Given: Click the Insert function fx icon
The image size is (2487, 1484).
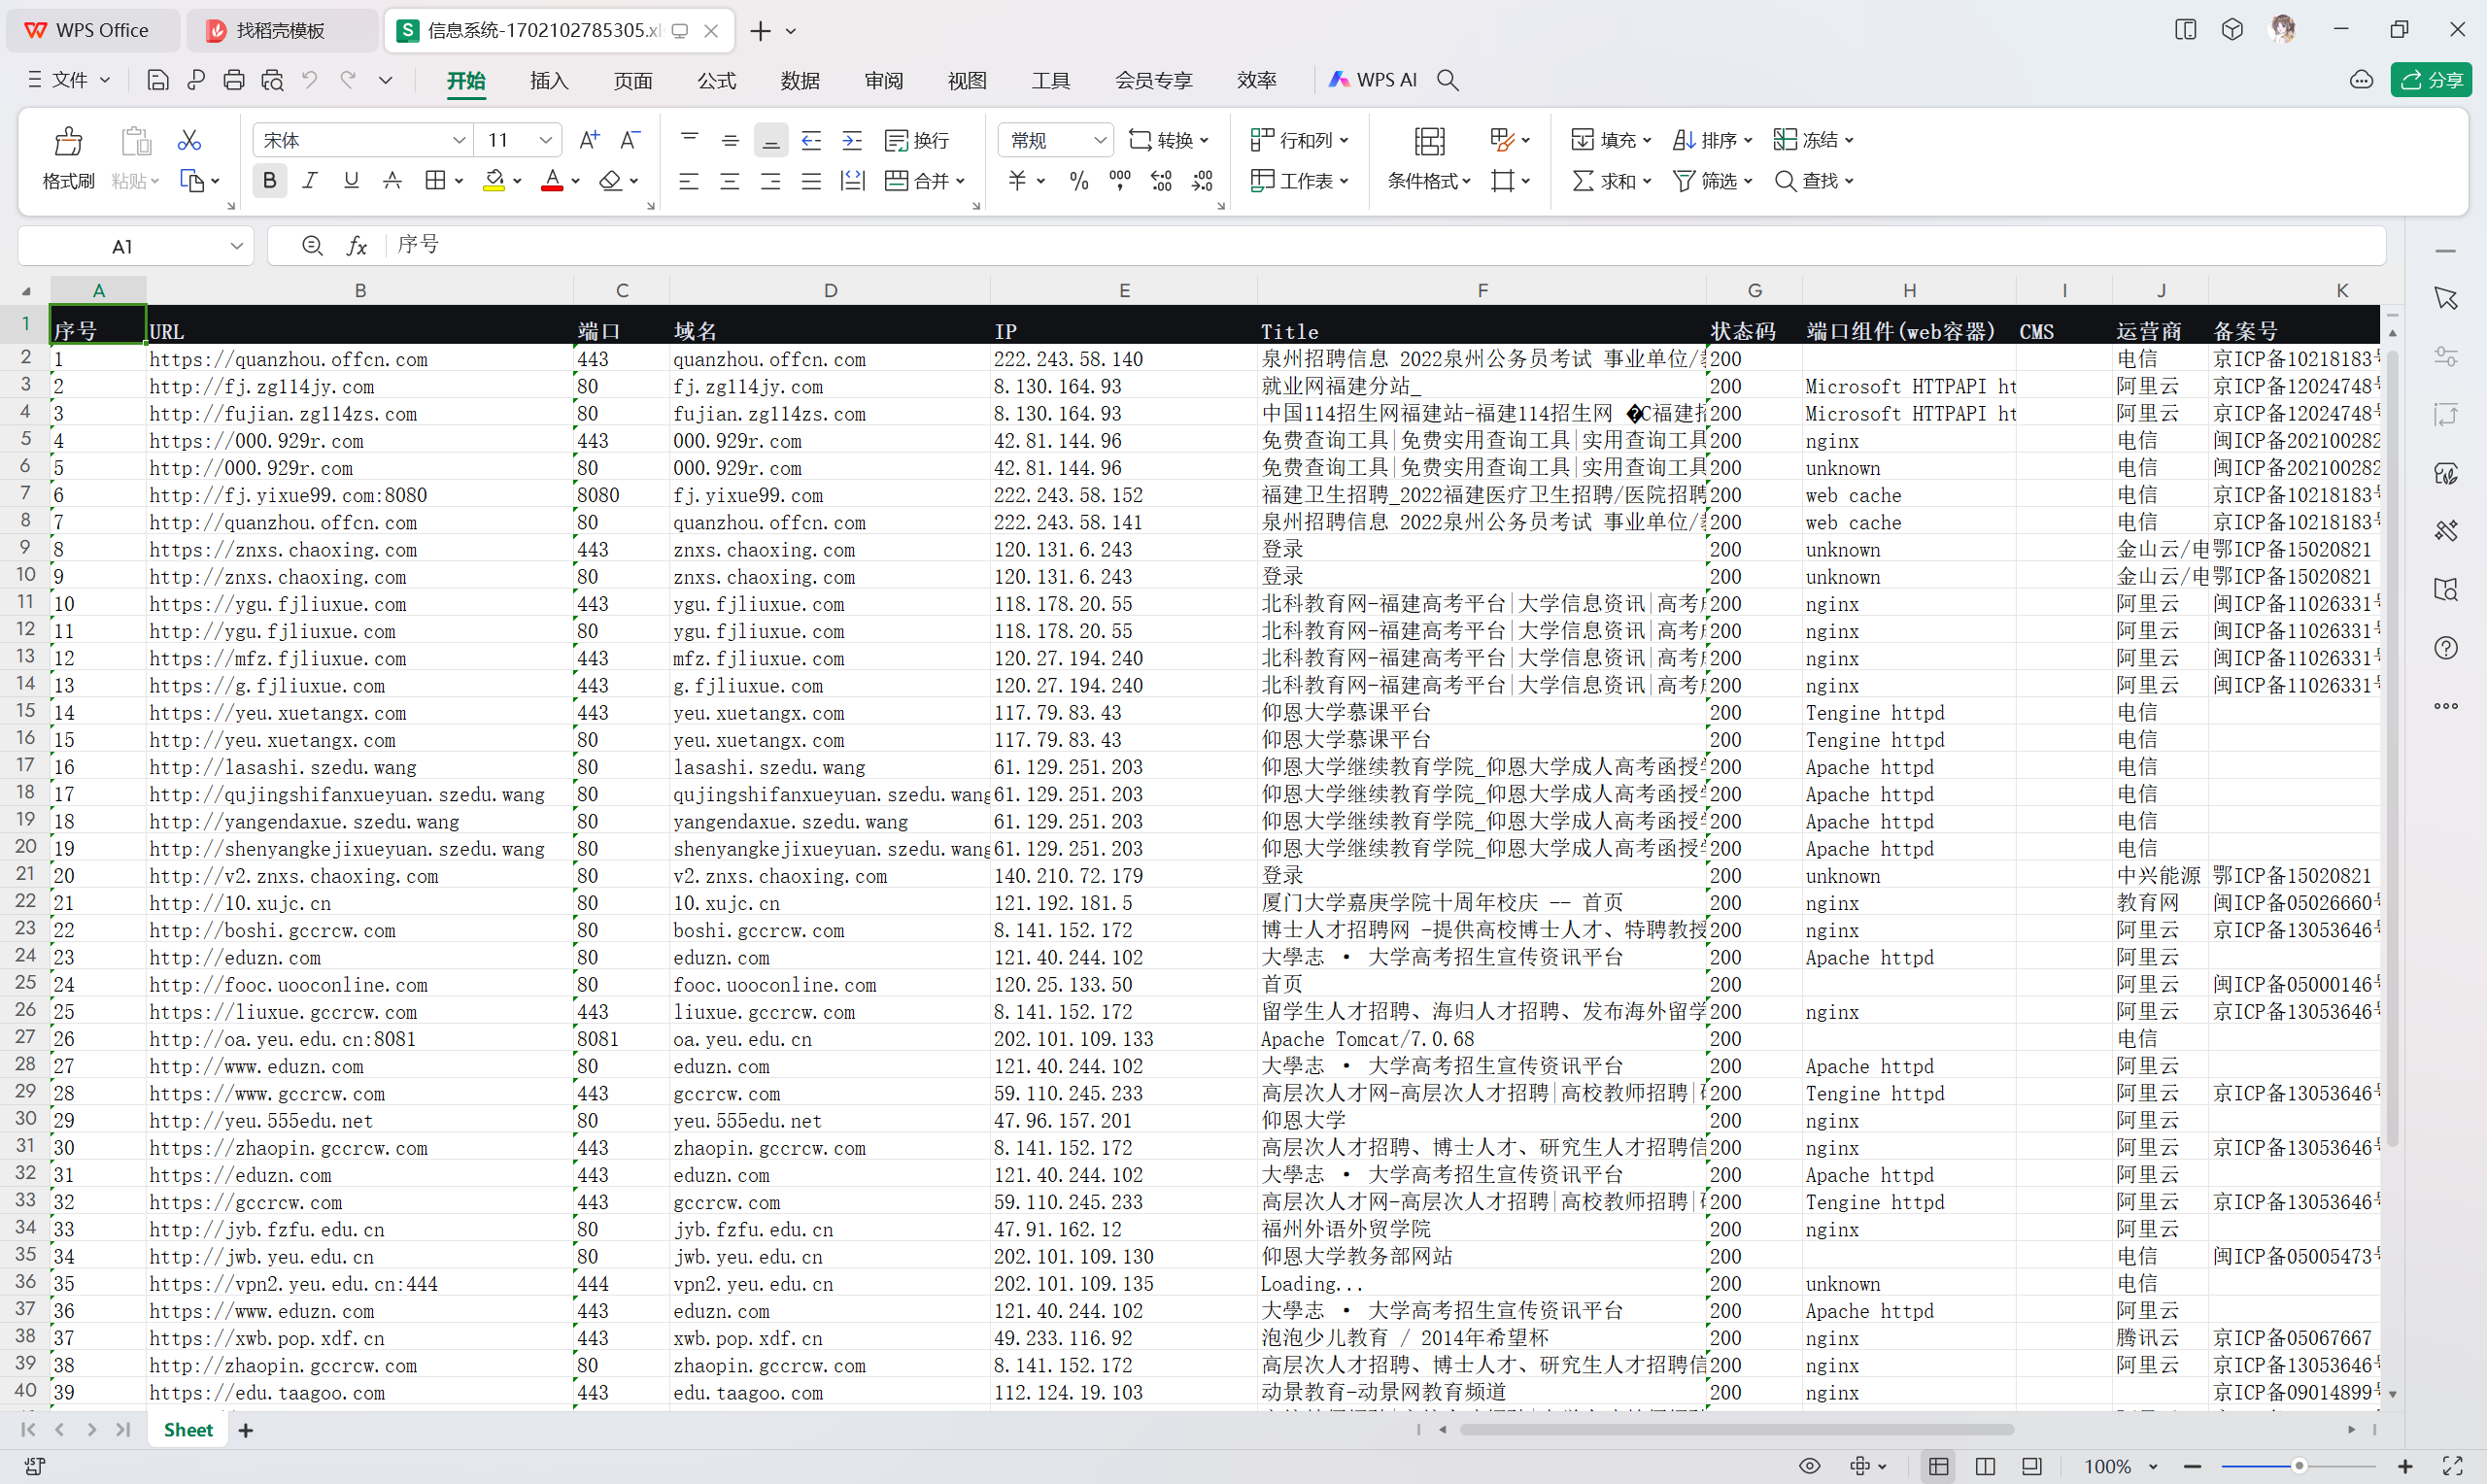Looking at the screenshot, I should tap(356, 246).
